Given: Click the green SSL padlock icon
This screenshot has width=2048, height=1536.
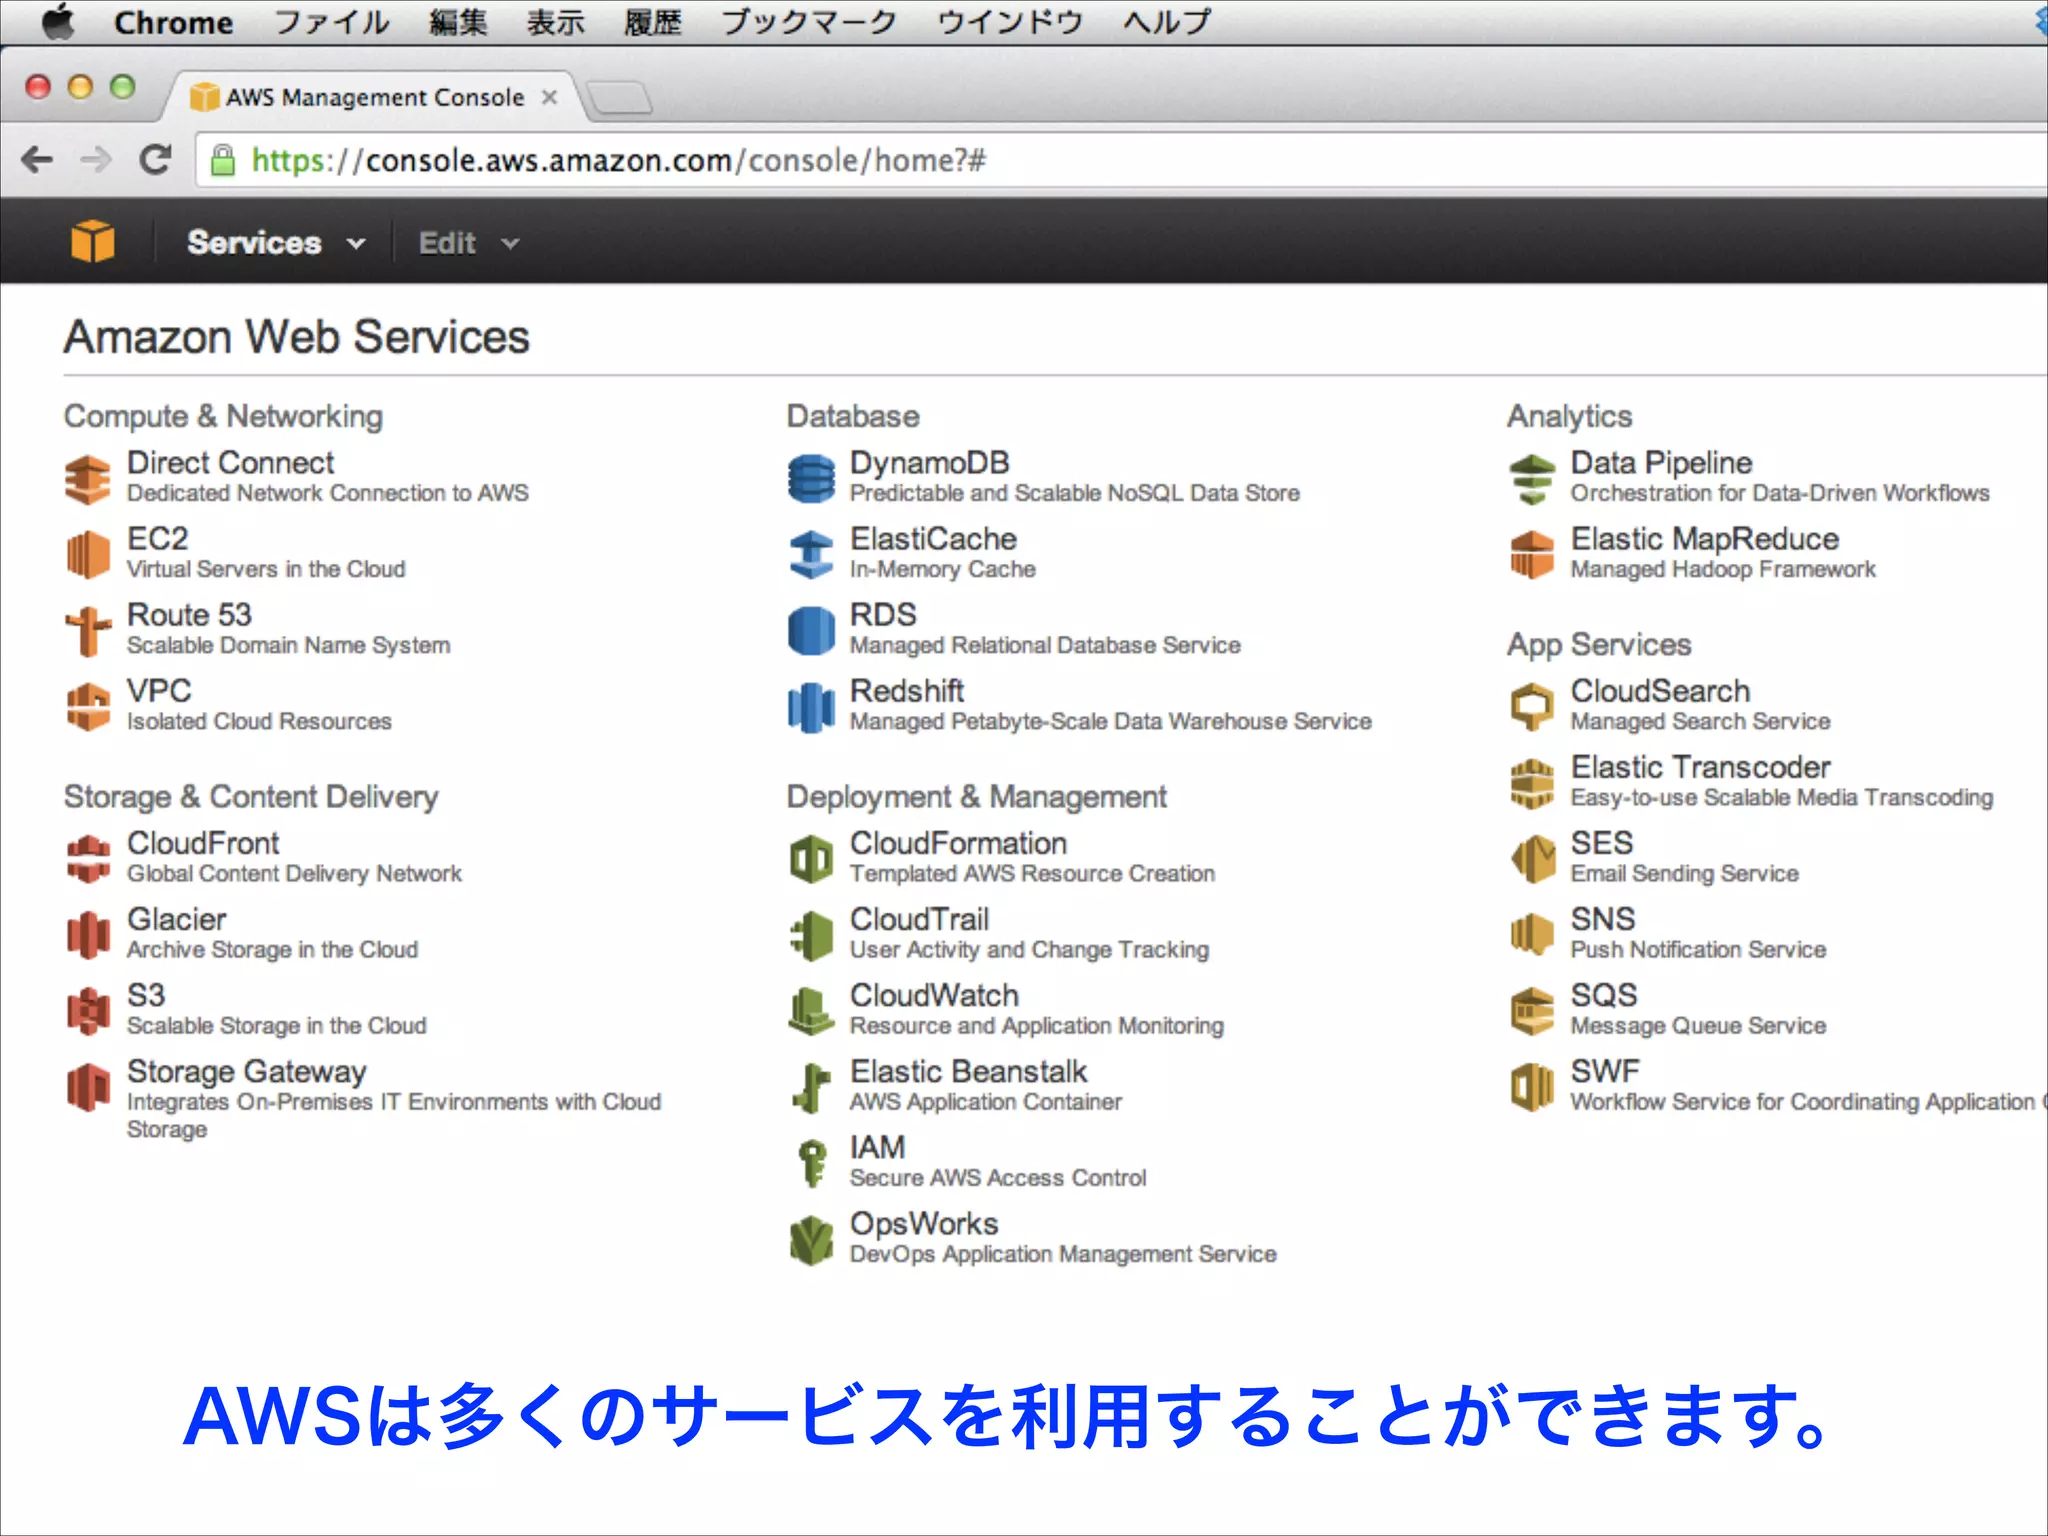Looking at the screenshot, I should (x=222, y=160).
